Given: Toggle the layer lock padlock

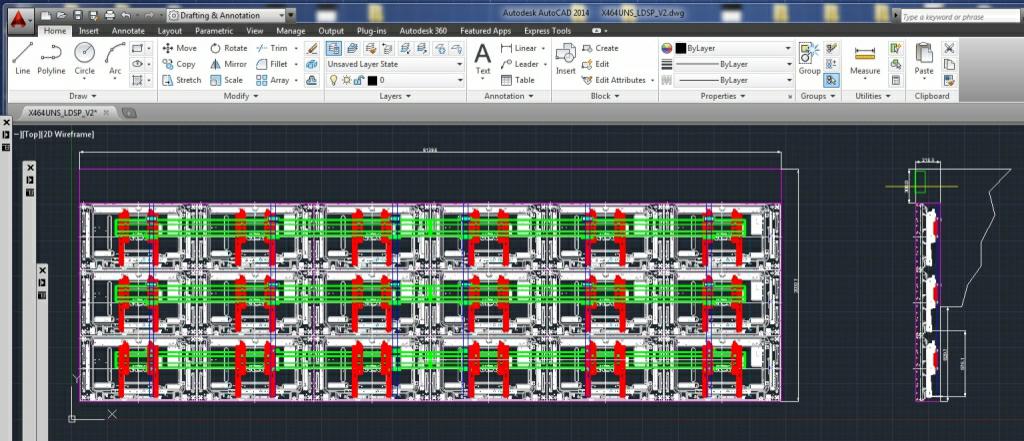Looking at the screenshot, I should point(358,80).
